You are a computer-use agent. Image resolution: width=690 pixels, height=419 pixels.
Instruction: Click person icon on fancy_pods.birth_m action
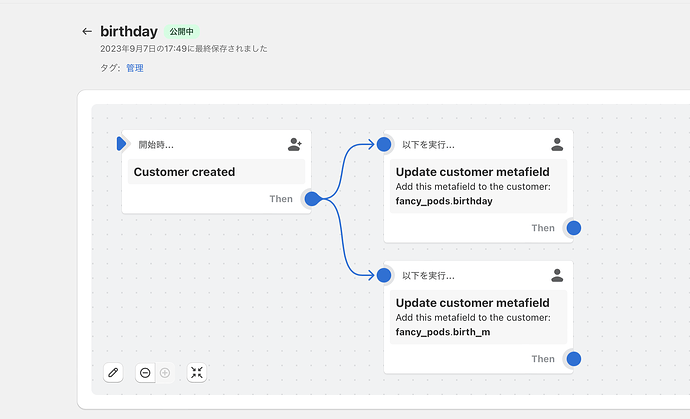pos(557,275)
